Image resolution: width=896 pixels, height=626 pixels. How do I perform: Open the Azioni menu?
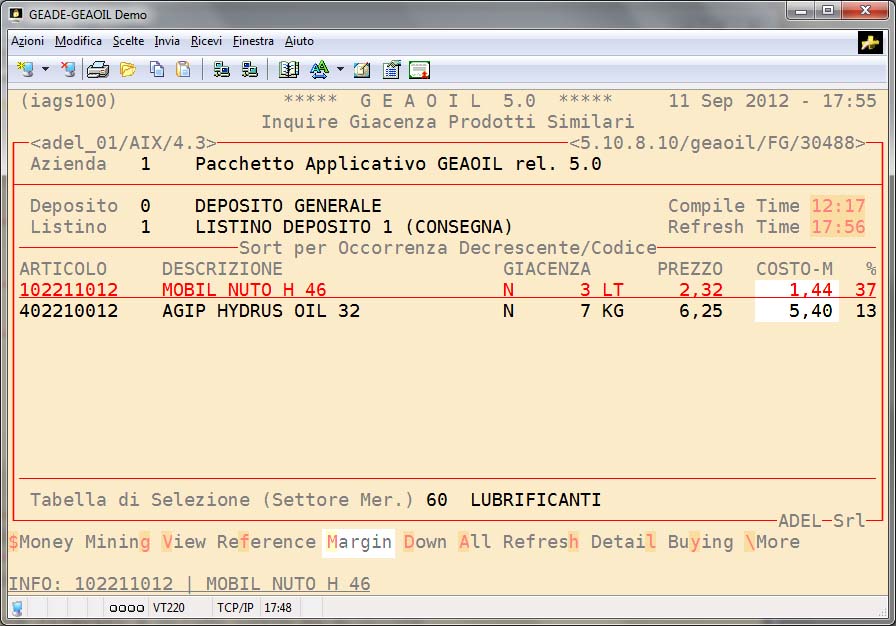(27, 41)
